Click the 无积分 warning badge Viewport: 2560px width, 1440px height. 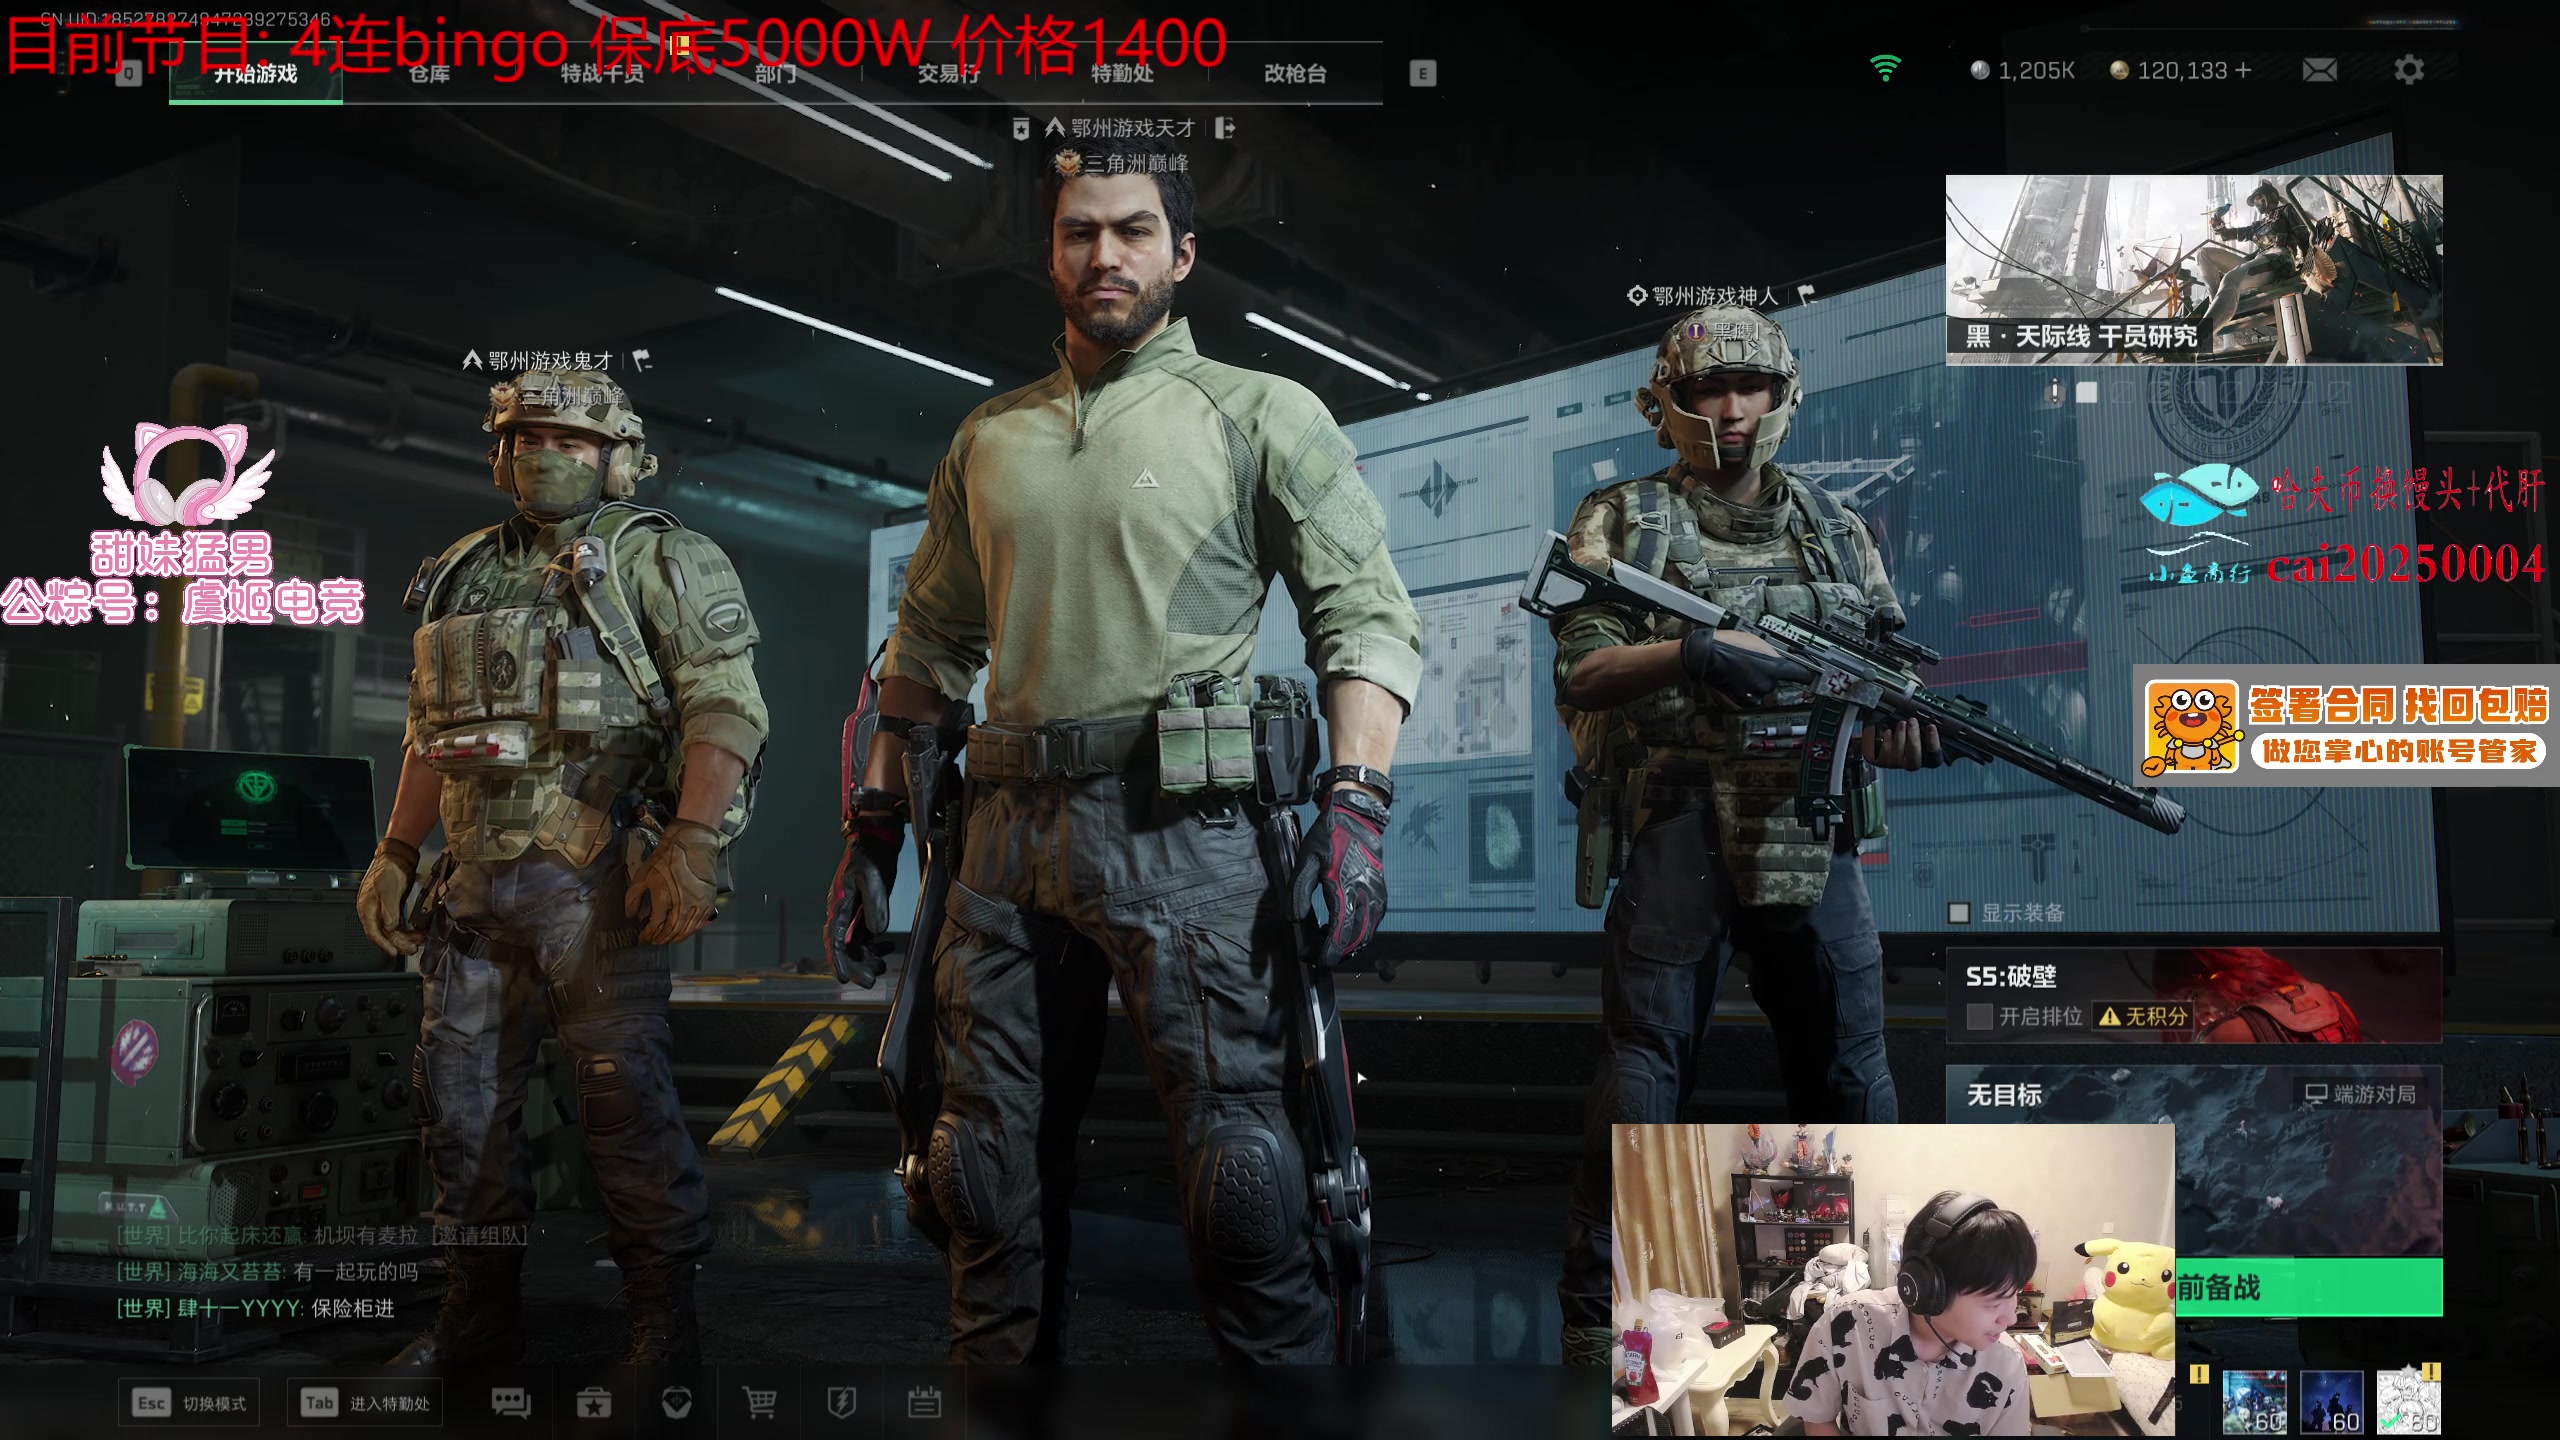pyautogui.click(x=2143, y=1016)
